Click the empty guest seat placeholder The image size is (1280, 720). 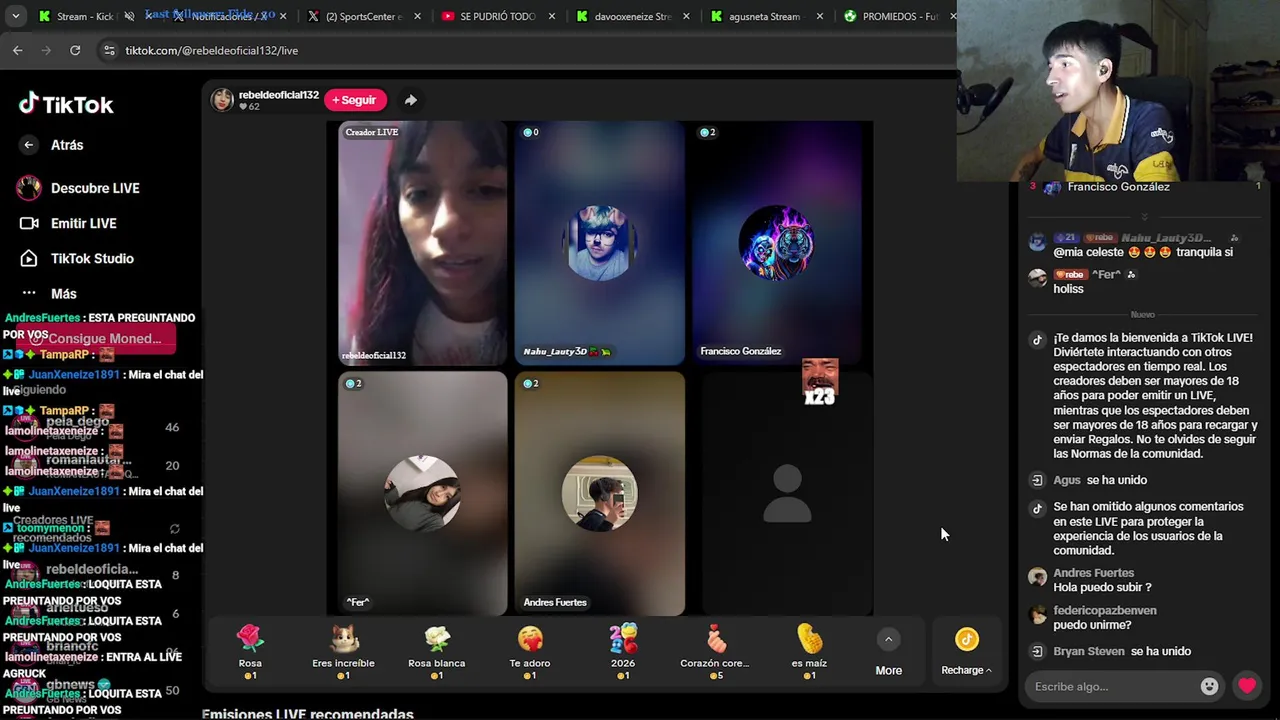(787, 494)
